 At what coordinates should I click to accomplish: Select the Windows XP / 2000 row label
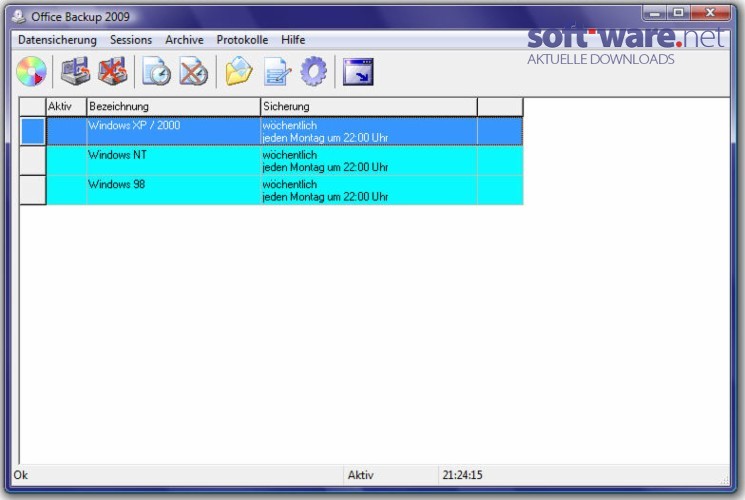tap(134, 125)
